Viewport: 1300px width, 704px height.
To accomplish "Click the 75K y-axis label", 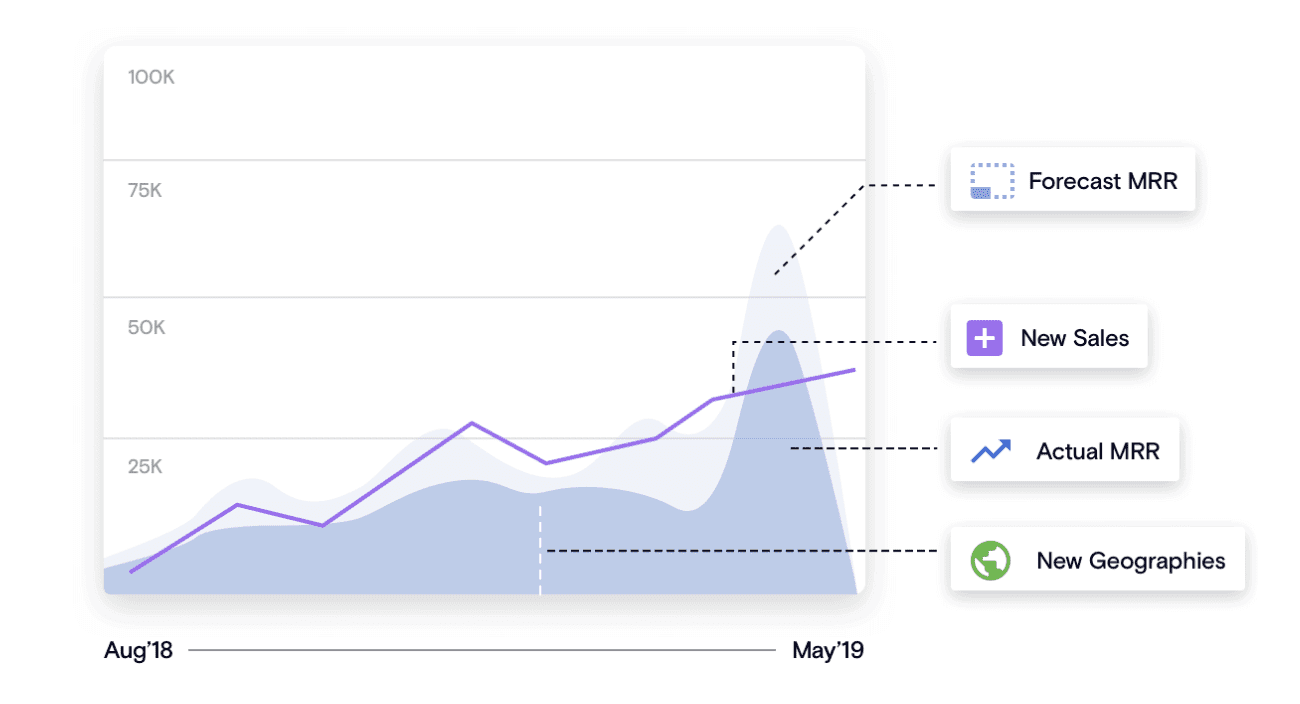I will [x=145, y=190].
